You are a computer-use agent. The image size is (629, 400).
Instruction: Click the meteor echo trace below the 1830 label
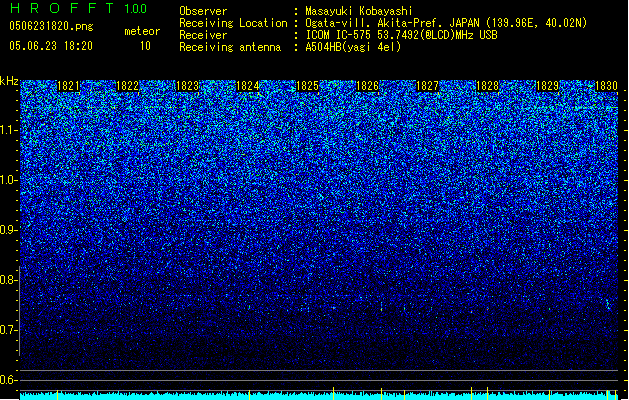click(608, 304)
